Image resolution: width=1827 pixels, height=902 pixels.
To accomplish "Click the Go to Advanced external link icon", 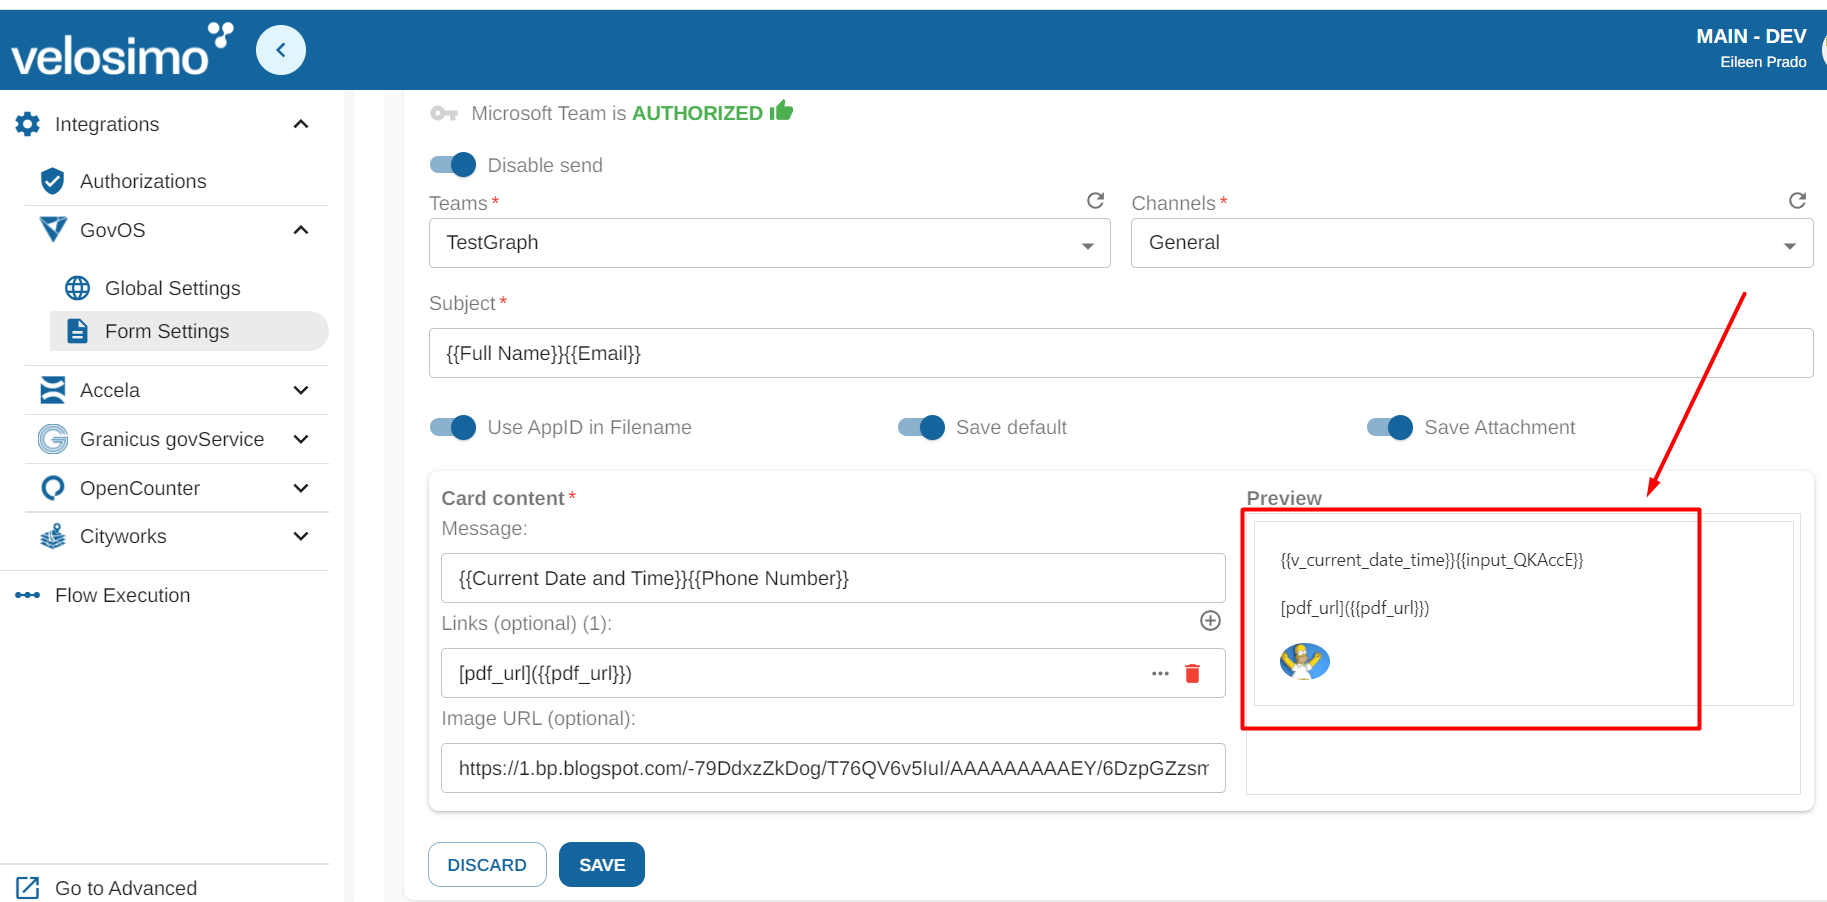I will [x=28, y=888].
